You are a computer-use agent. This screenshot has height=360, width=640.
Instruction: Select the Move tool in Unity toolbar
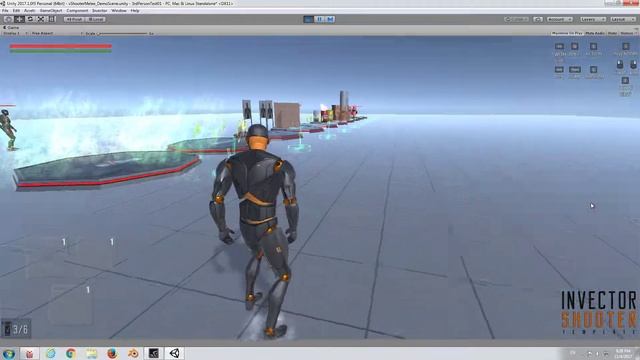[x=19, y=19]
